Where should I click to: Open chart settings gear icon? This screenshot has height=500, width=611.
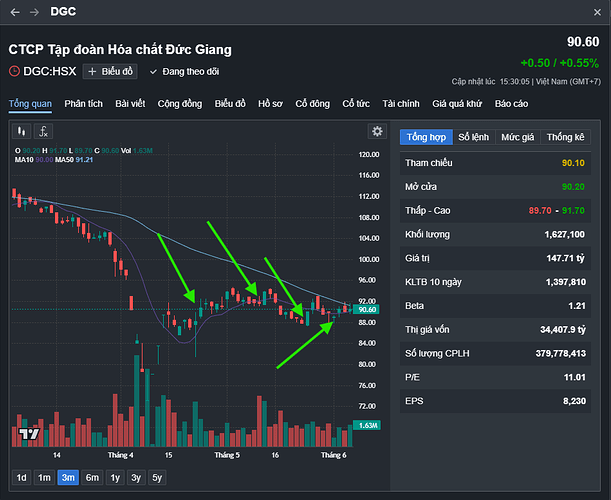377,131
